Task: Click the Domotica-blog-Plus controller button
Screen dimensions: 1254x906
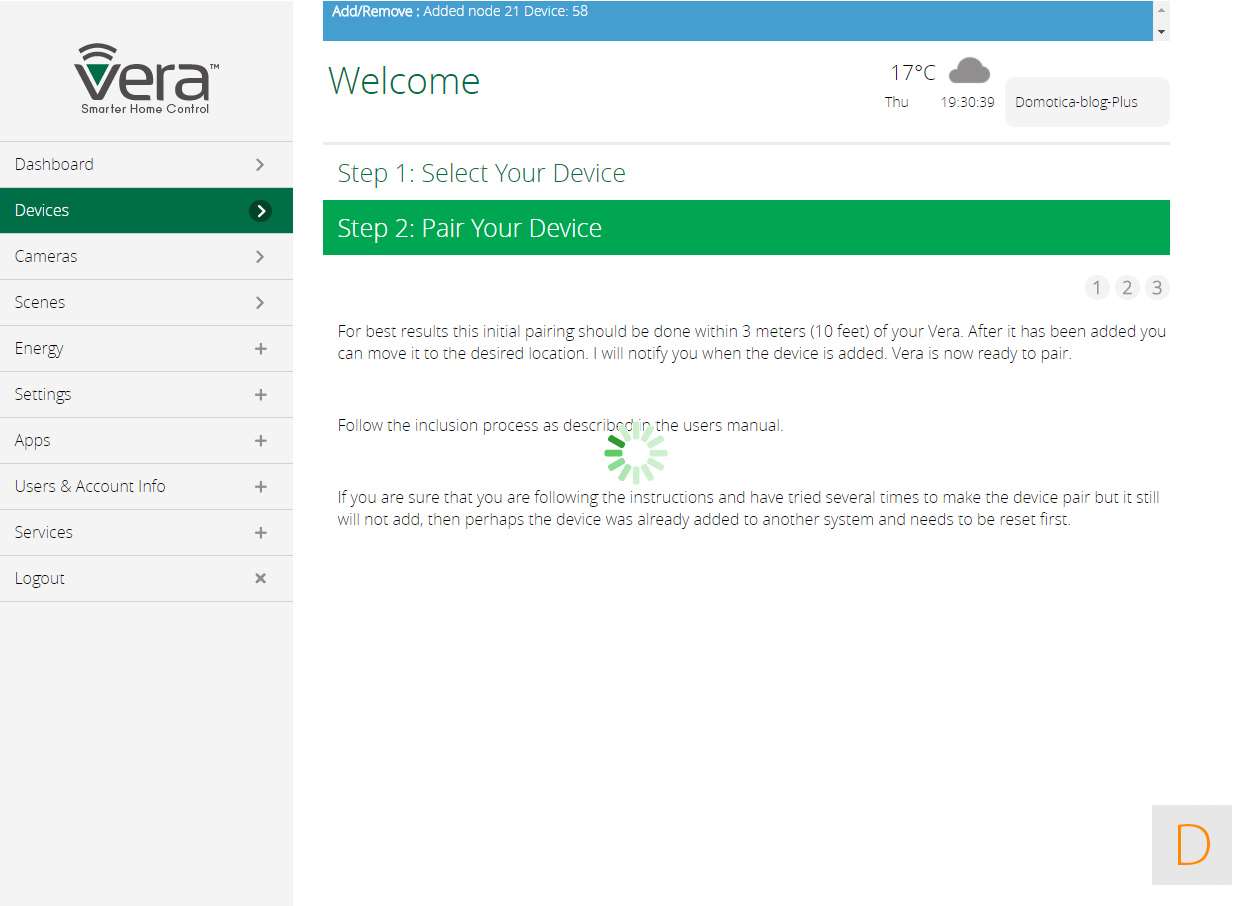Action: (1086, 102)
